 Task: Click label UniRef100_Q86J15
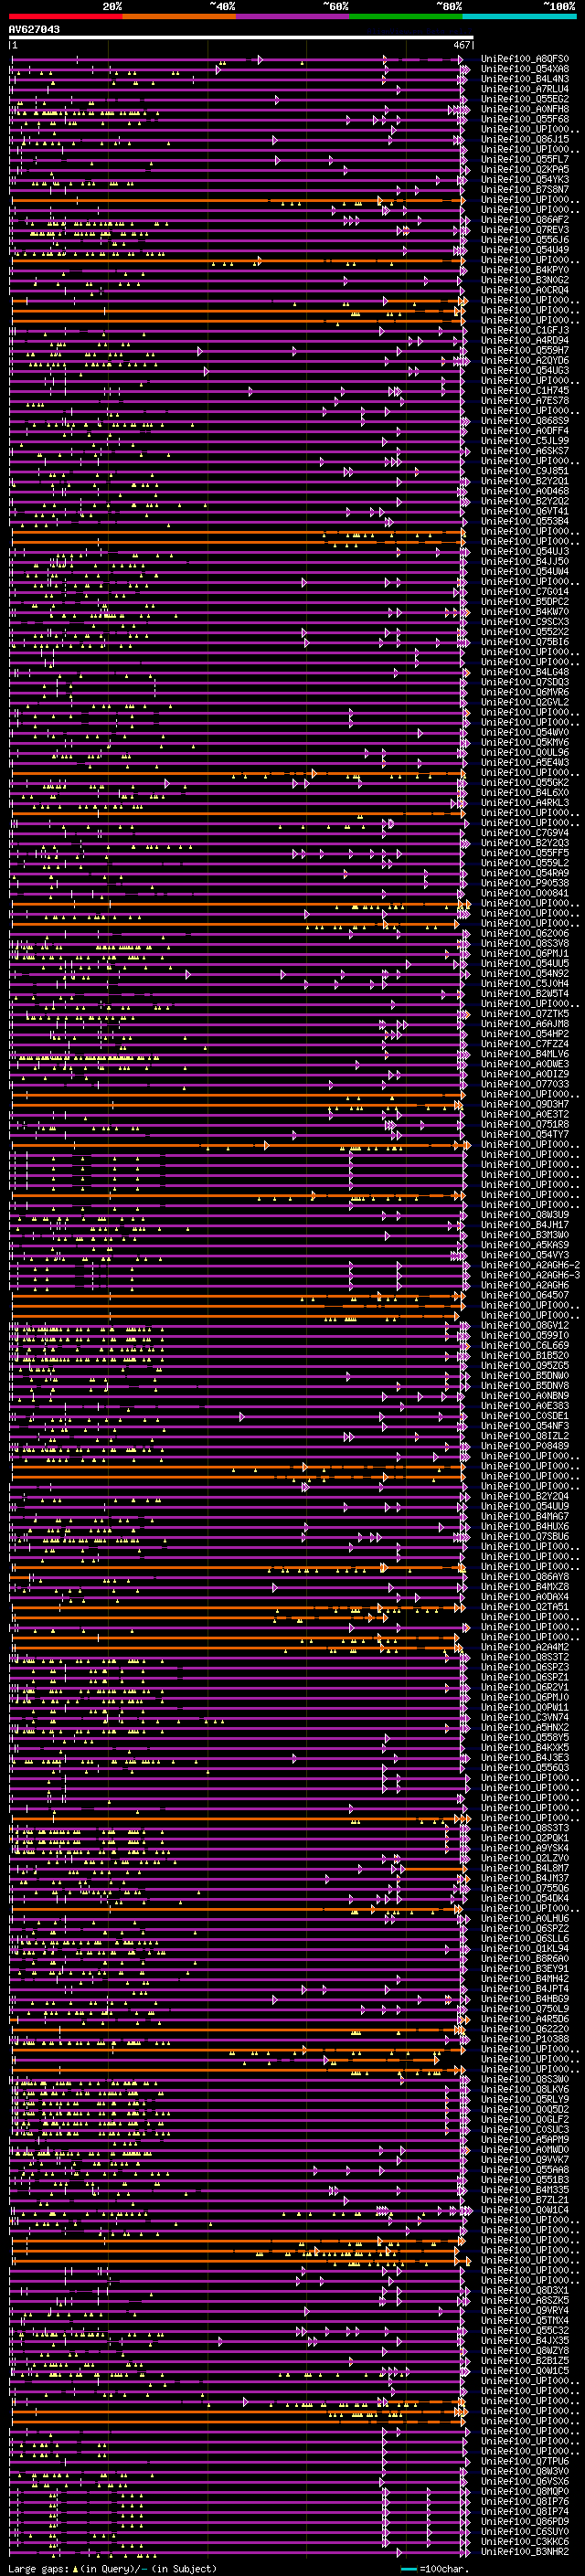(x=525, y=139)
